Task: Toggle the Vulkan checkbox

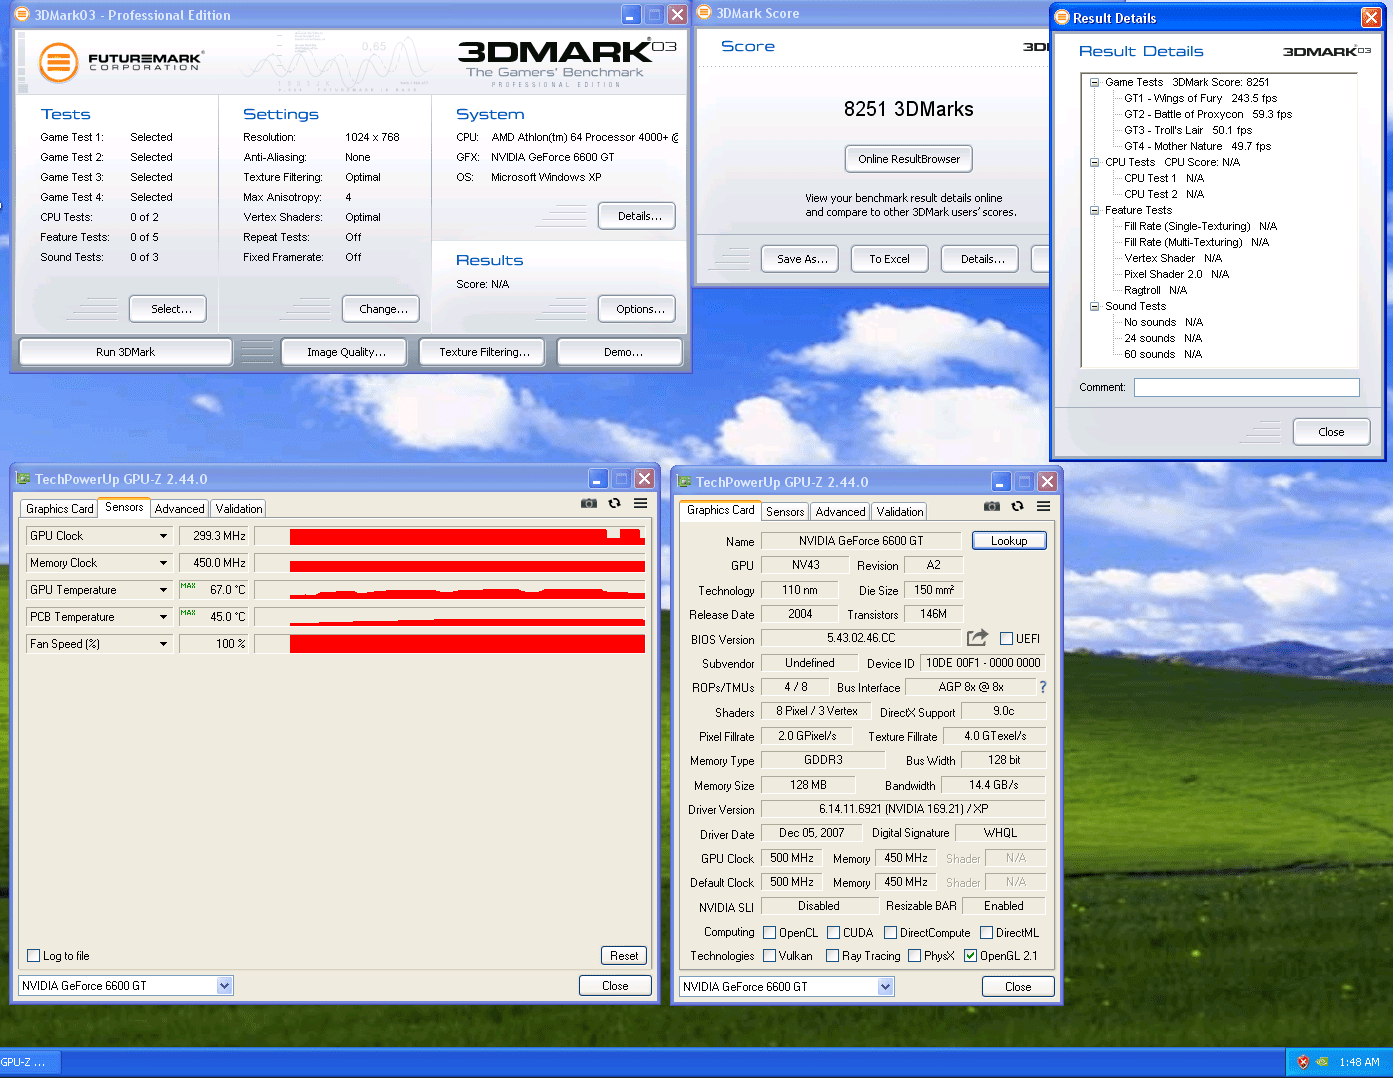Action: pyautogui.click(x=770, y=956)
